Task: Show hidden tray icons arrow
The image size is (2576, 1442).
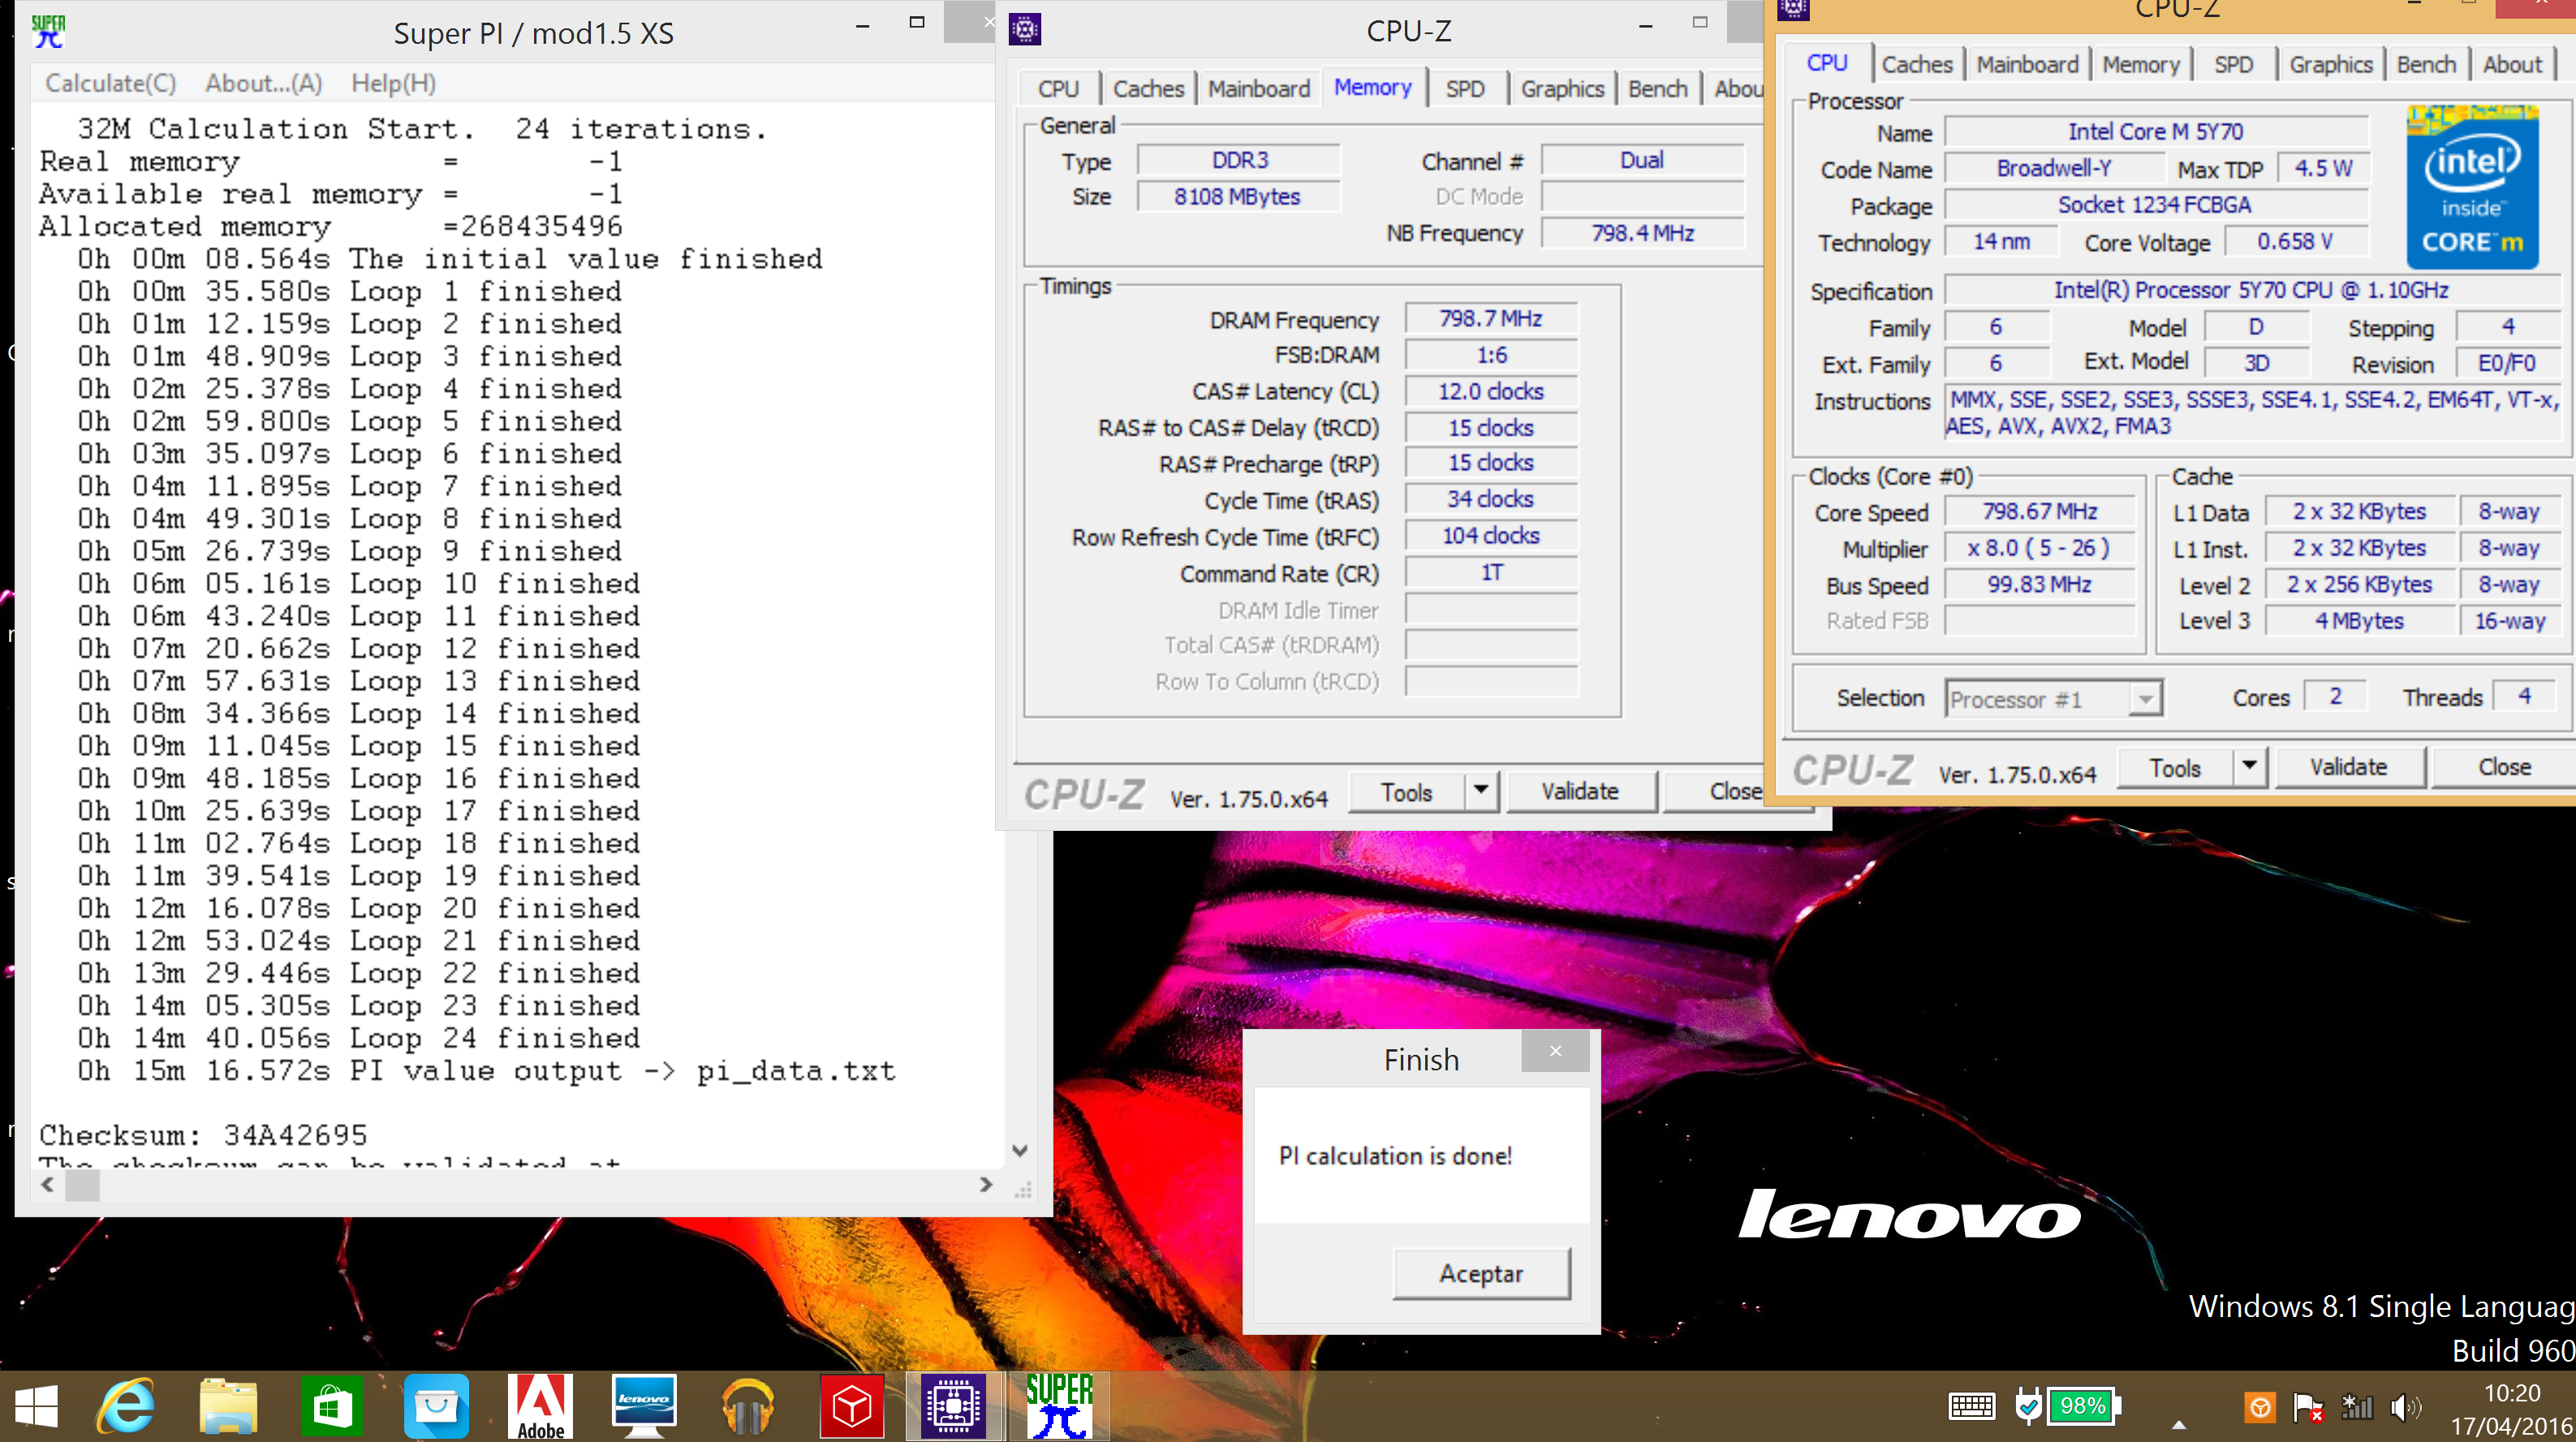Action: (2179, 1425)
